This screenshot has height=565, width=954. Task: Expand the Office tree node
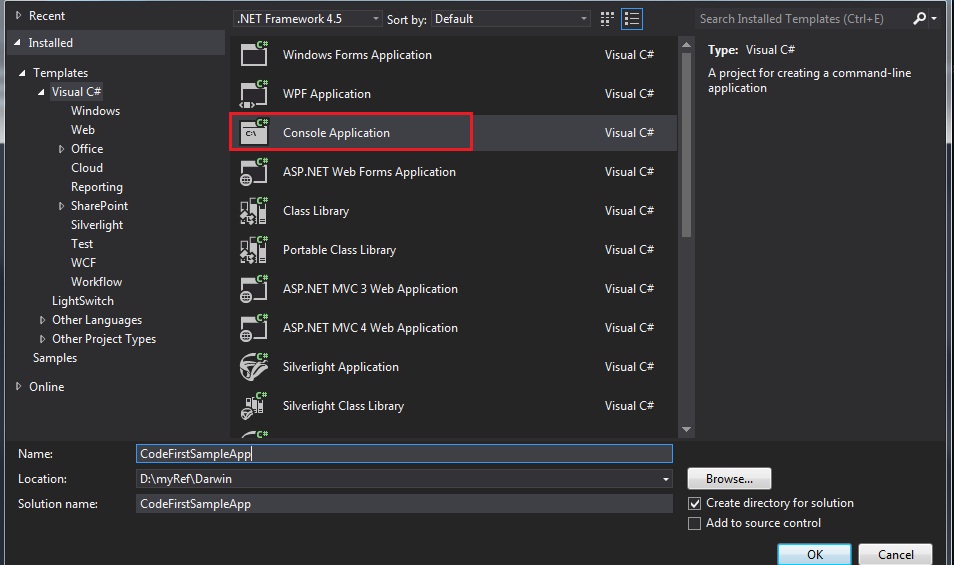[x=61, y=149]
